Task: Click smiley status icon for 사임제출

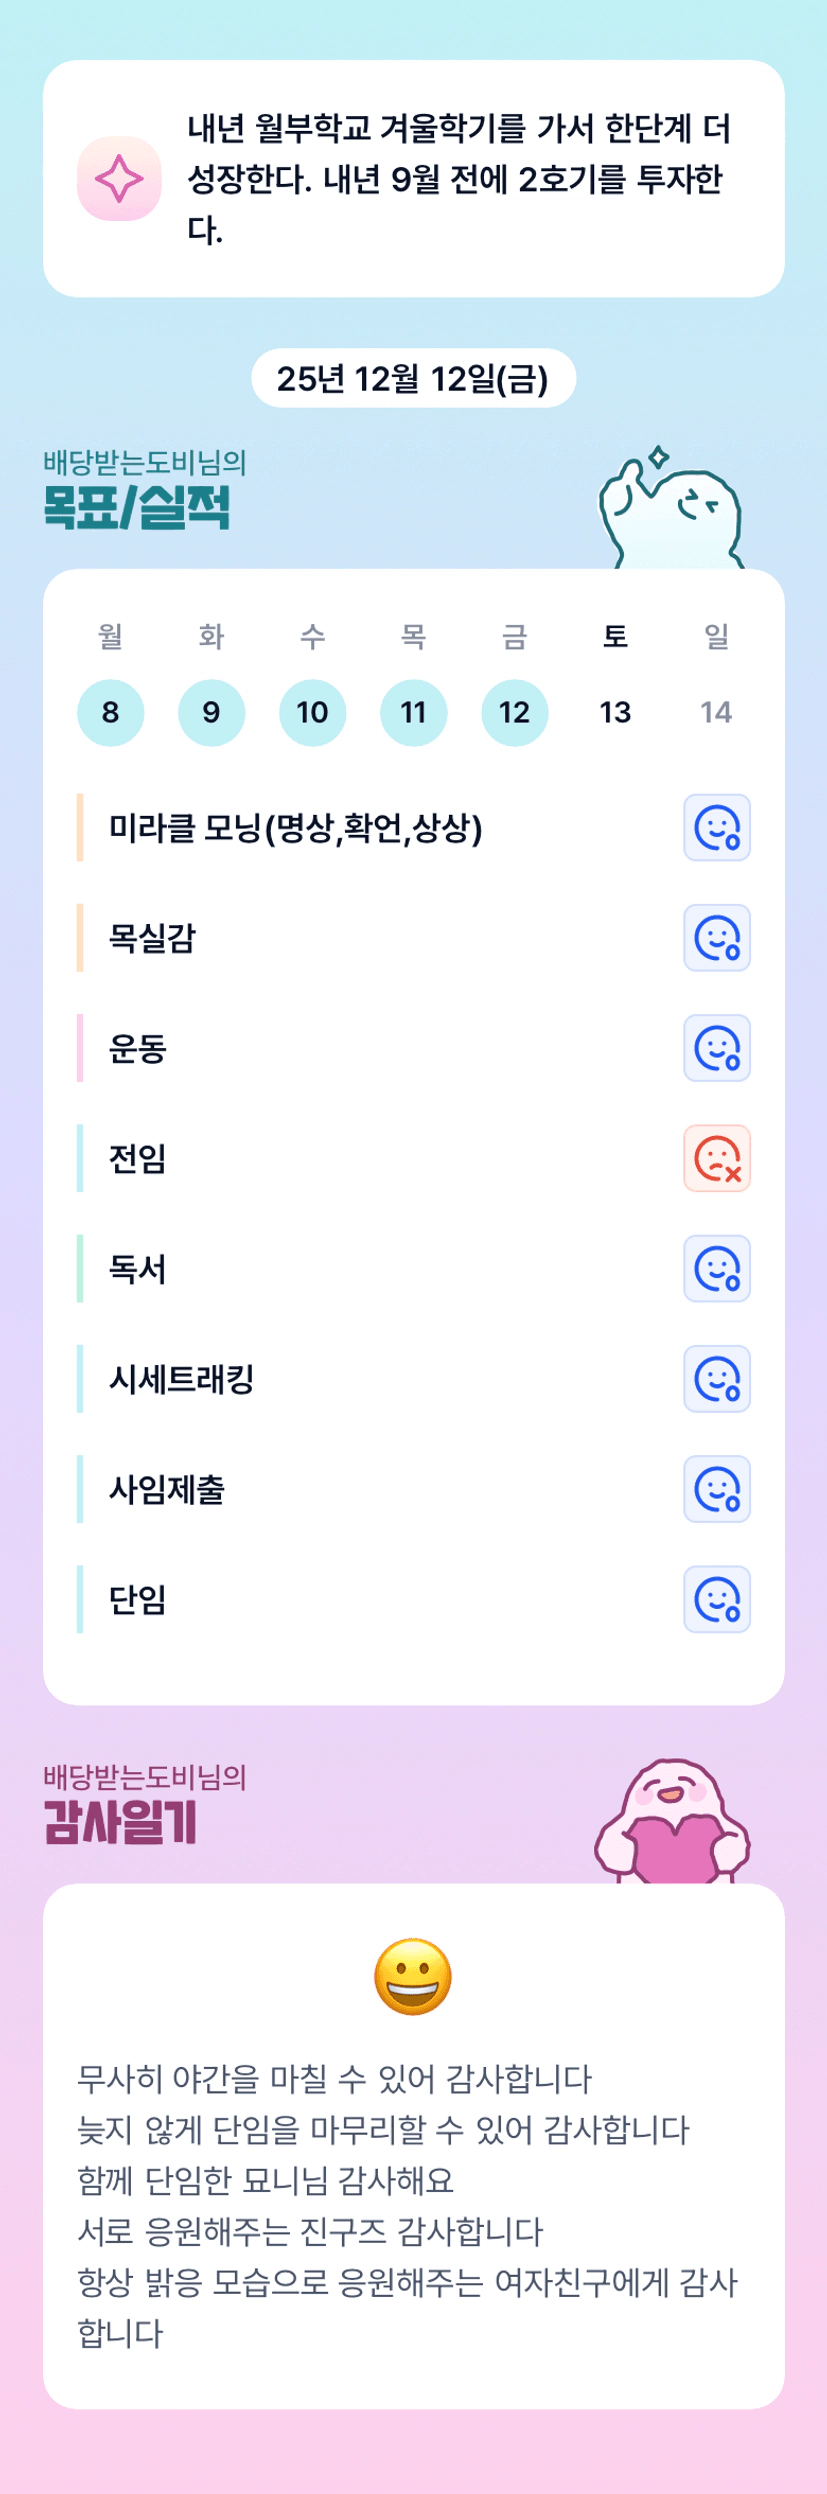Action: click(x=716, y=1489)
